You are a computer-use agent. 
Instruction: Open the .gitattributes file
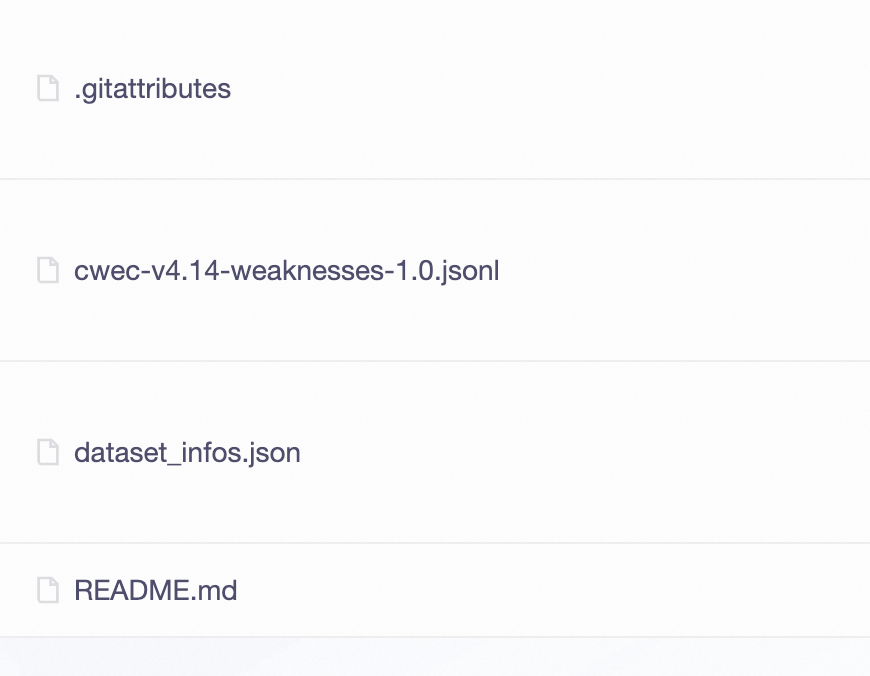[152, 89]
